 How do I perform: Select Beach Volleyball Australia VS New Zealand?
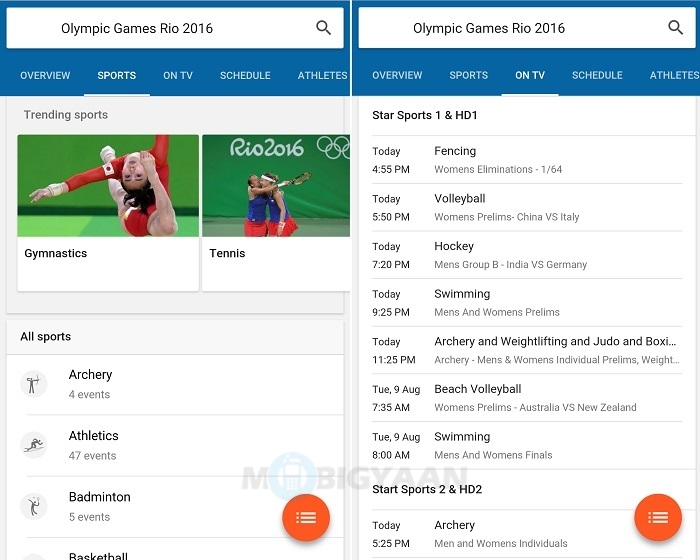pos(527,398)
